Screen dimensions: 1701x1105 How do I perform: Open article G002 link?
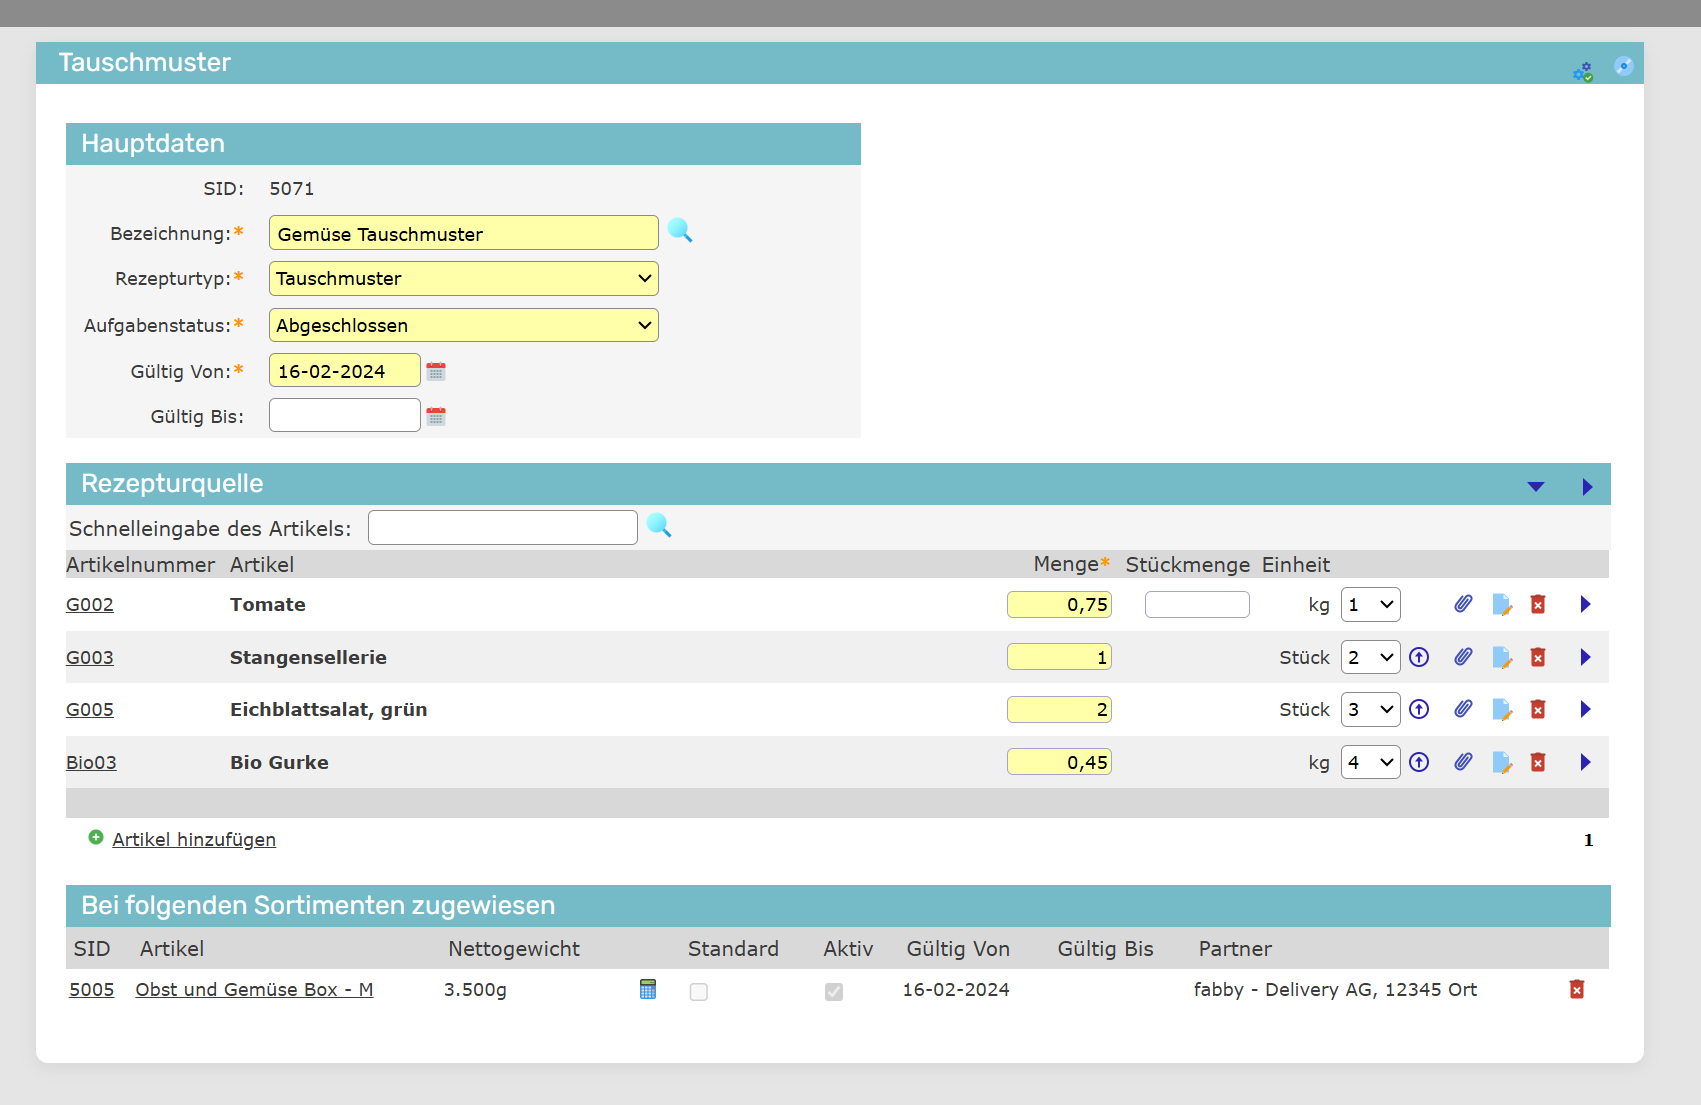coord(90,605)
